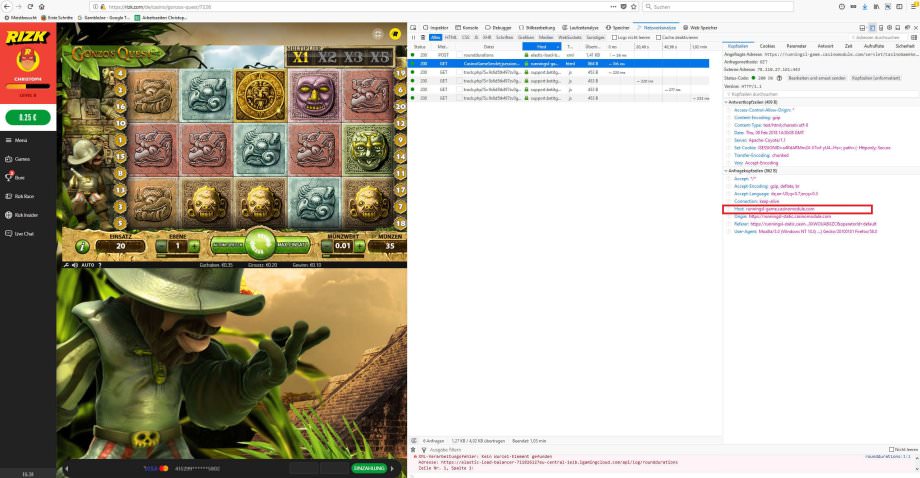Click the Max Einsatz button

click(292, 244)
